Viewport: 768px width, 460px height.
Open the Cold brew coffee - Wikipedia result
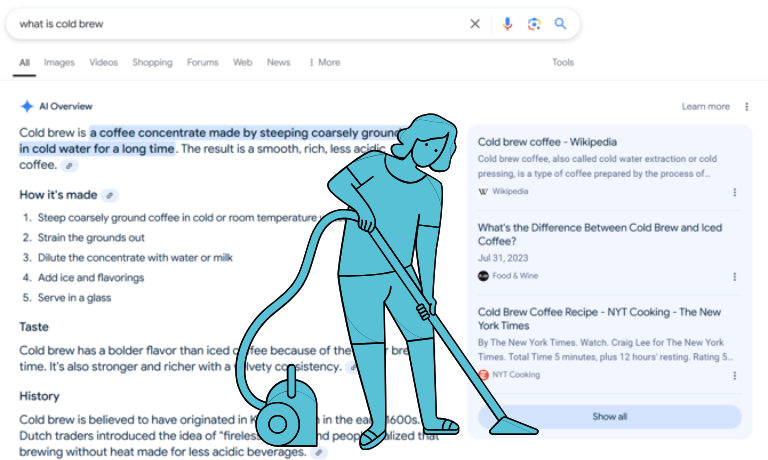pyautogui.click(x=547, y=142)
